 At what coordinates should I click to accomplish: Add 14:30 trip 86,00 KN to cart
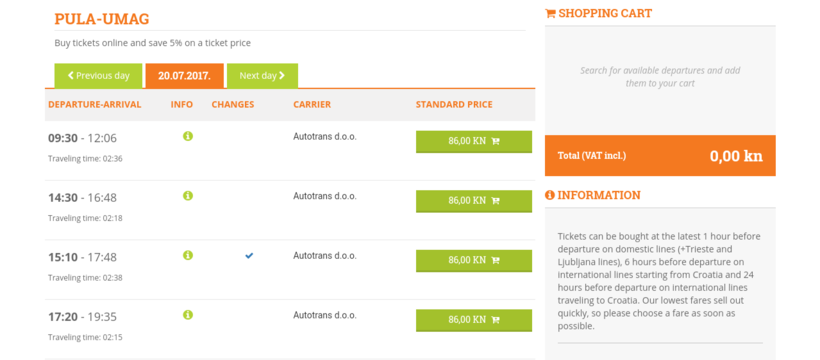[474, 201]
